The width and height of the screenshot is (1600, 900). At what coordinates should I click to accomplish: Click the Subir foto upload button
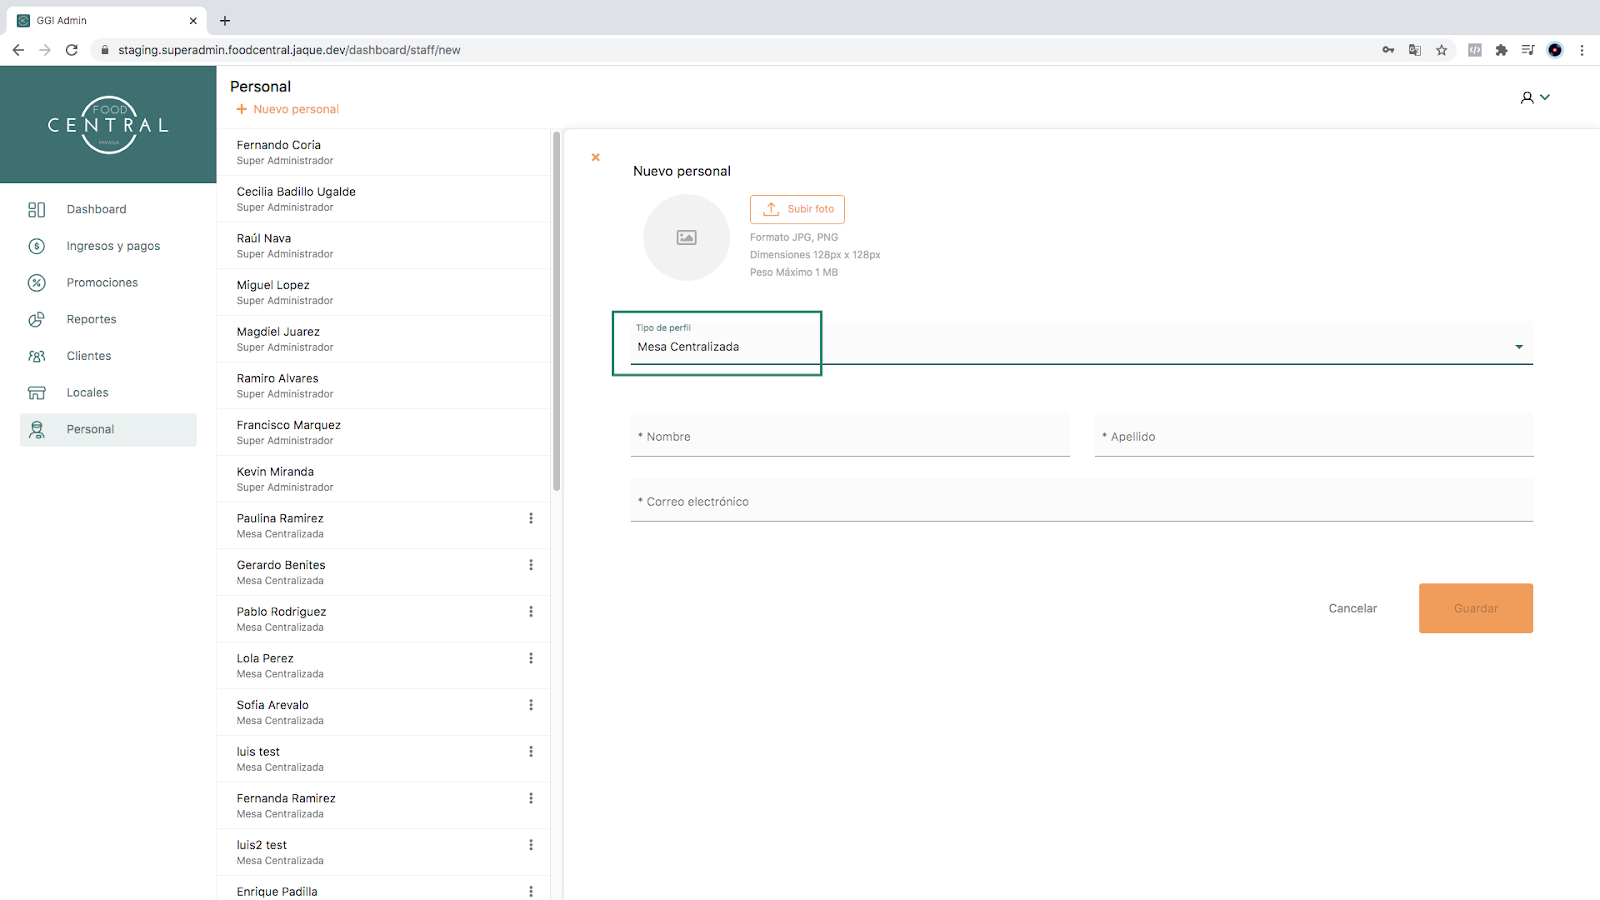pyautogui.click(x=797, y=209)
